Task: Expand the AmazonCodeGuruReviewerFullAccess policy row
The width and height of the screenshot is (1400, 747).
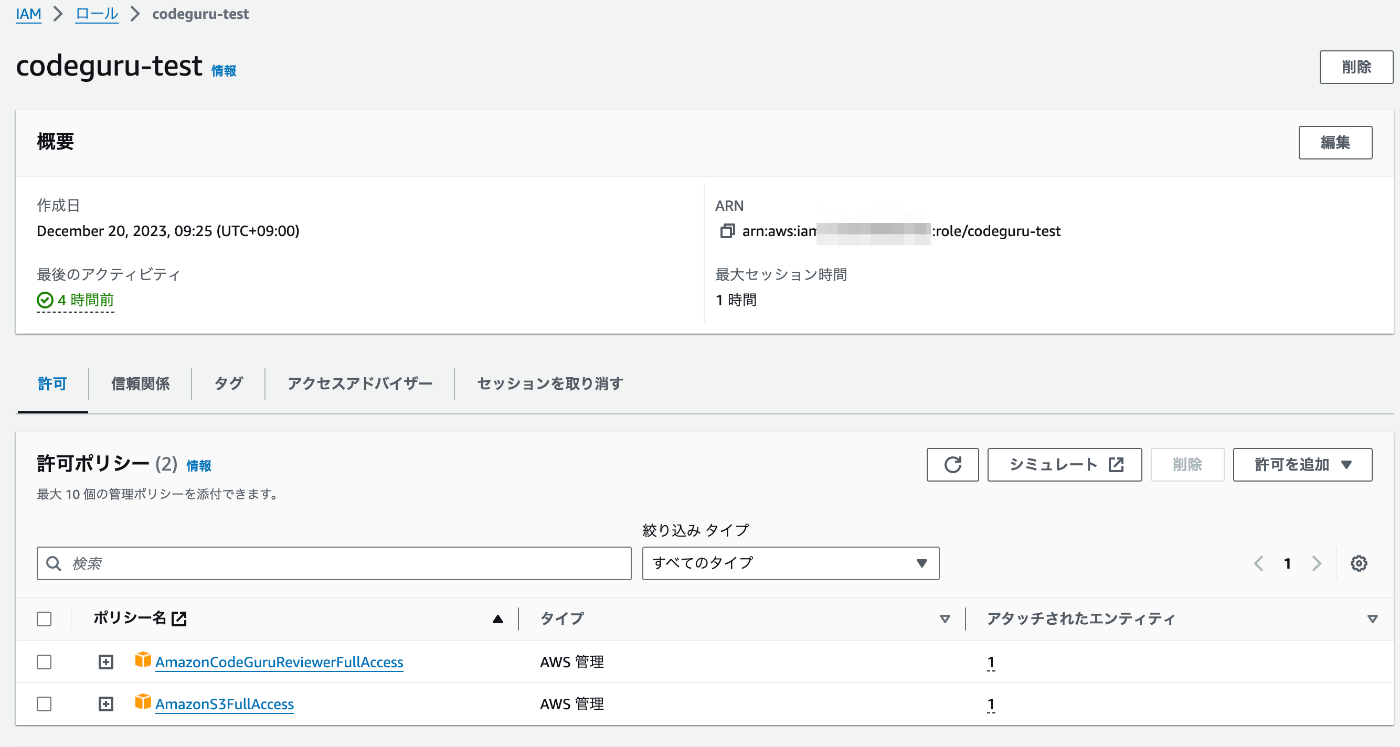Action: pos(106,662)
